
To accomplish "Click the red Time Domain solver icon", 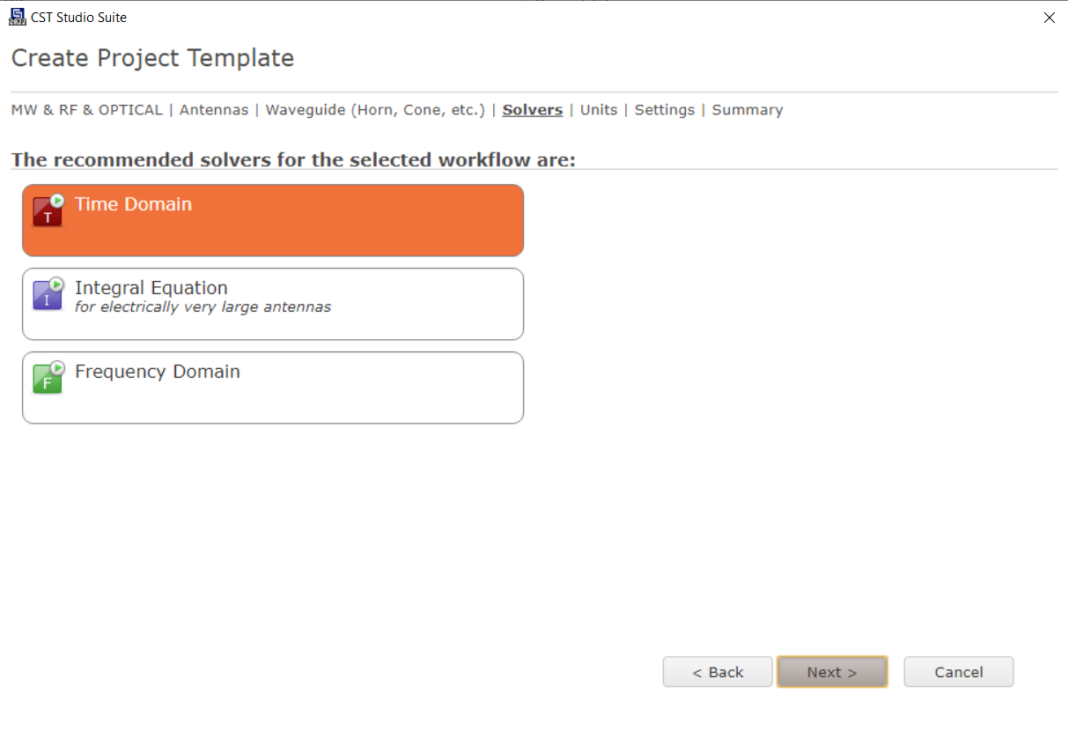I will [48, 210].
